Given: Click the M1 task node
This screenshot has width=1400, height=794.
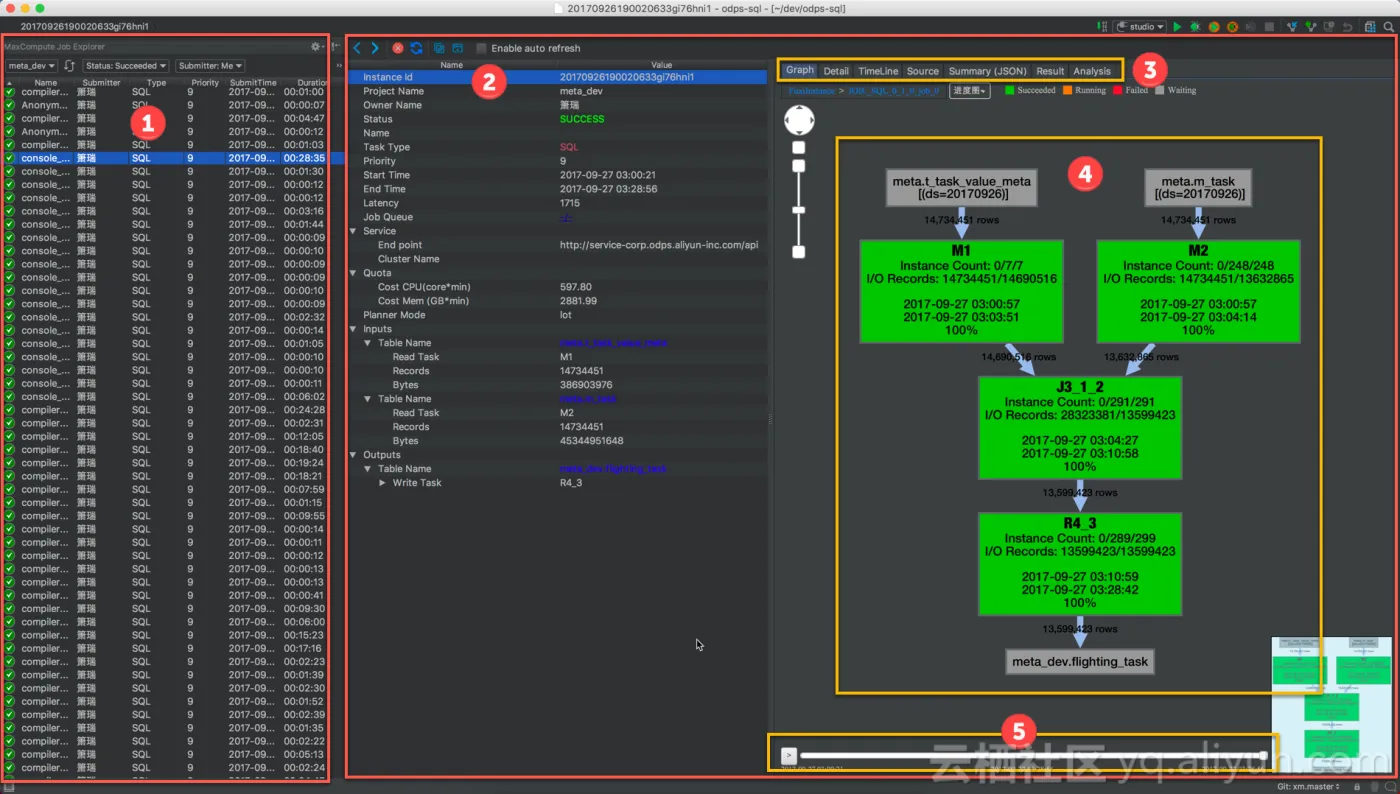Looking at the screenshot, I should (961, 291).
